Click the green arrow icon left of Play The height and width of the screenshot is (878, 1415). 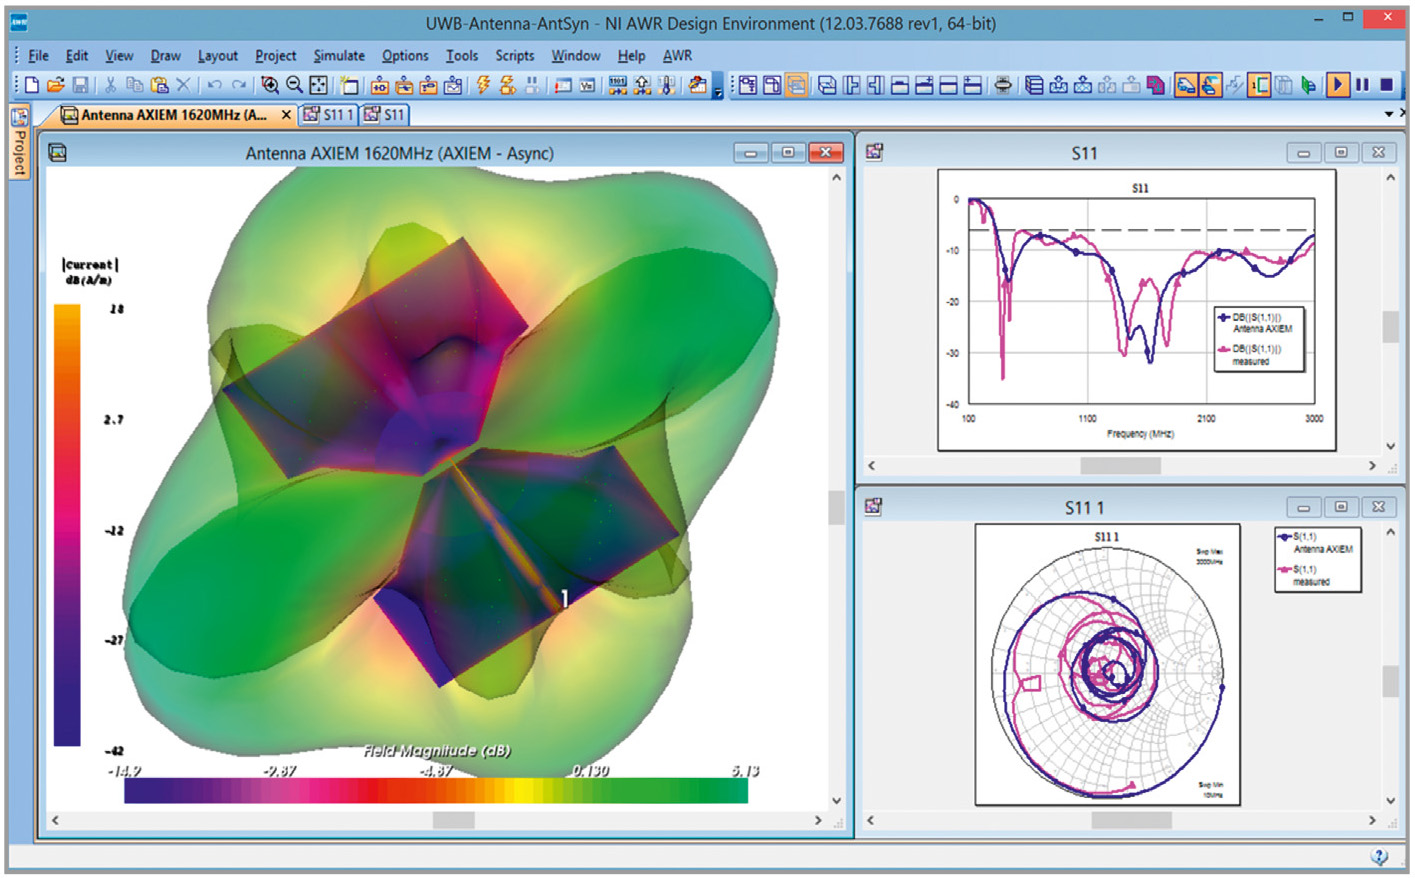1309,86
